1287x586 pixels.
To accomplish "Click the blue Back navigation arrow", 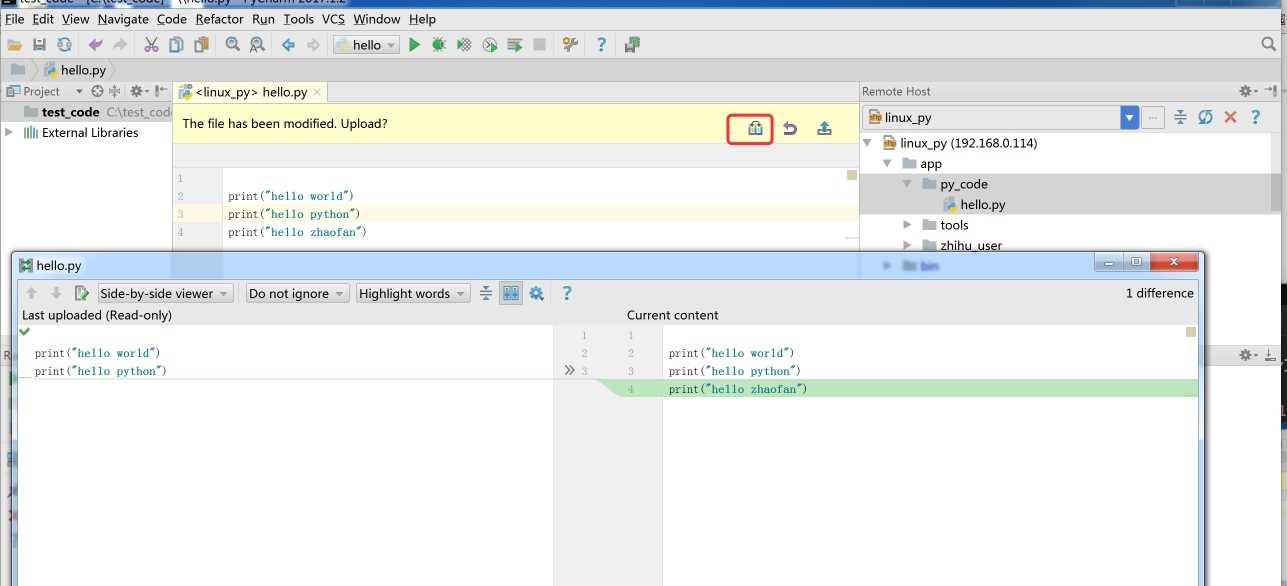I will click(288, 45).
